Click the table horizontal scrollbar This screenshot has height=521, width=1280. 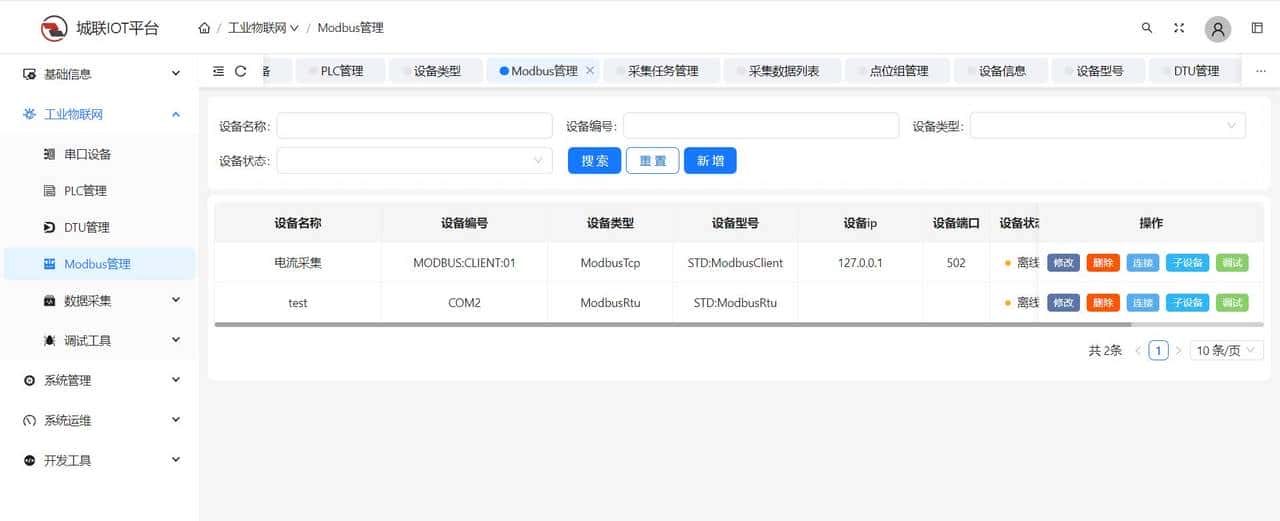672,324
